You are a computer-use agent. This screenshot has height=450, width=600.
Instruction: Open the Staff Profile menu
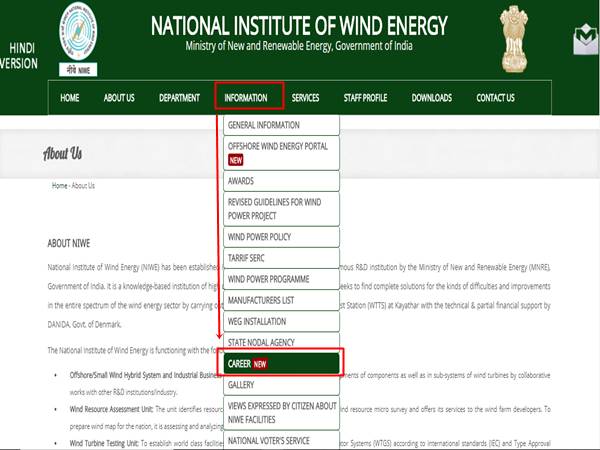pyautogui.click(x=365, y=98)
